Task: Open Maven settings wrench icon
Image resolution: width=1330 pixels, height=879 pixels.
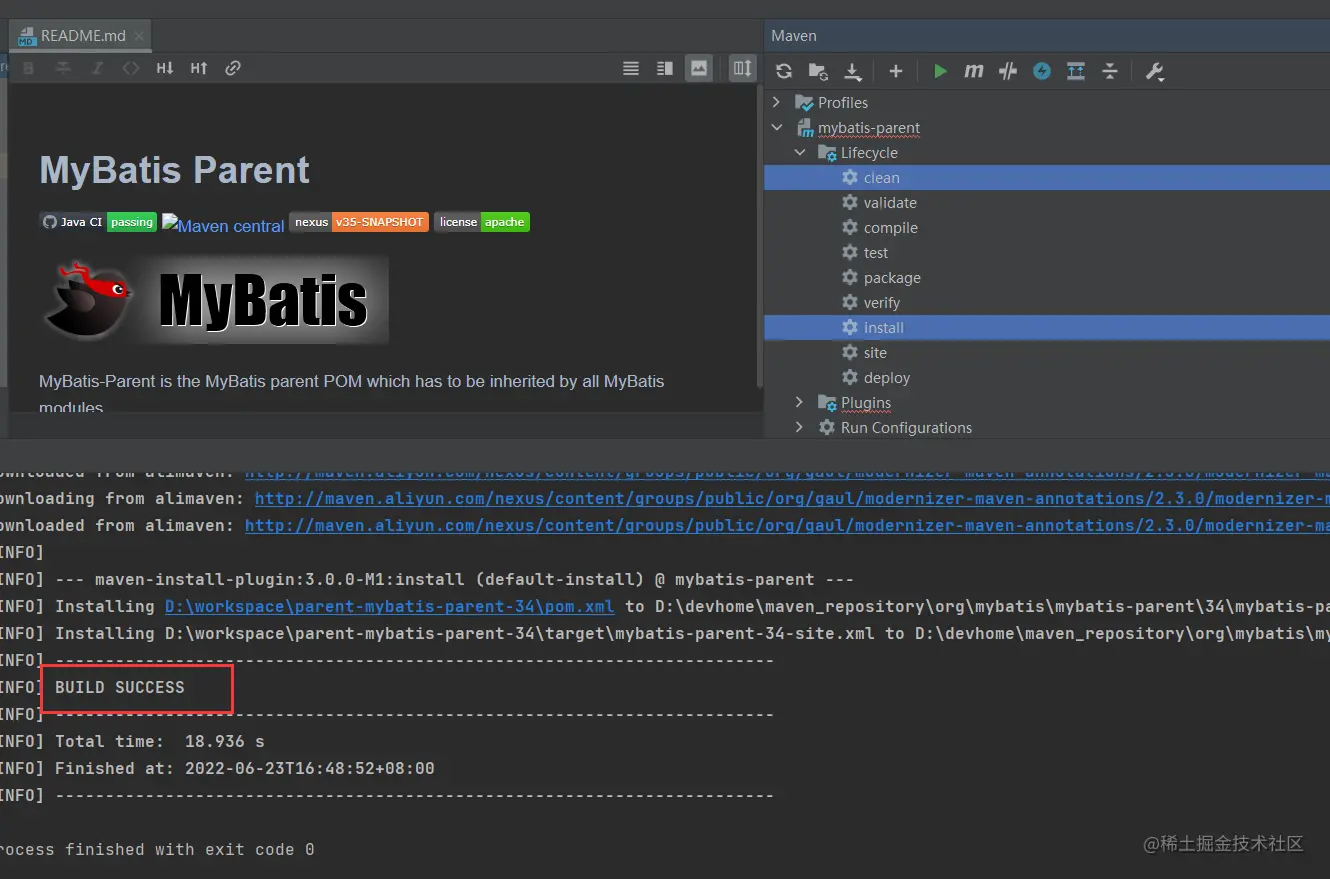Action: click(x=1154, y=71)
